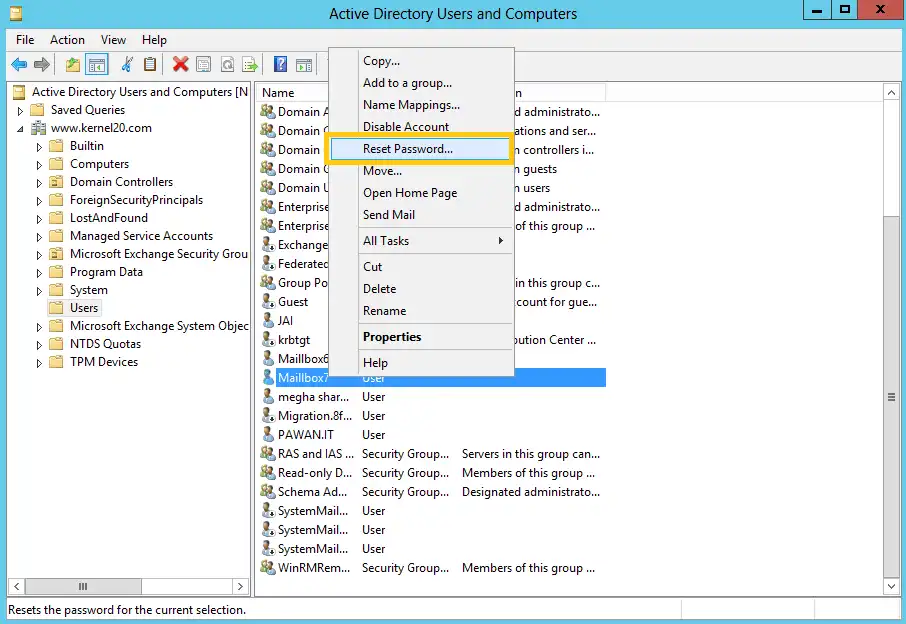This screenshot has height=624, width=906.
Task: Choose Cut in context menu
Action: (x=421, y=267)
